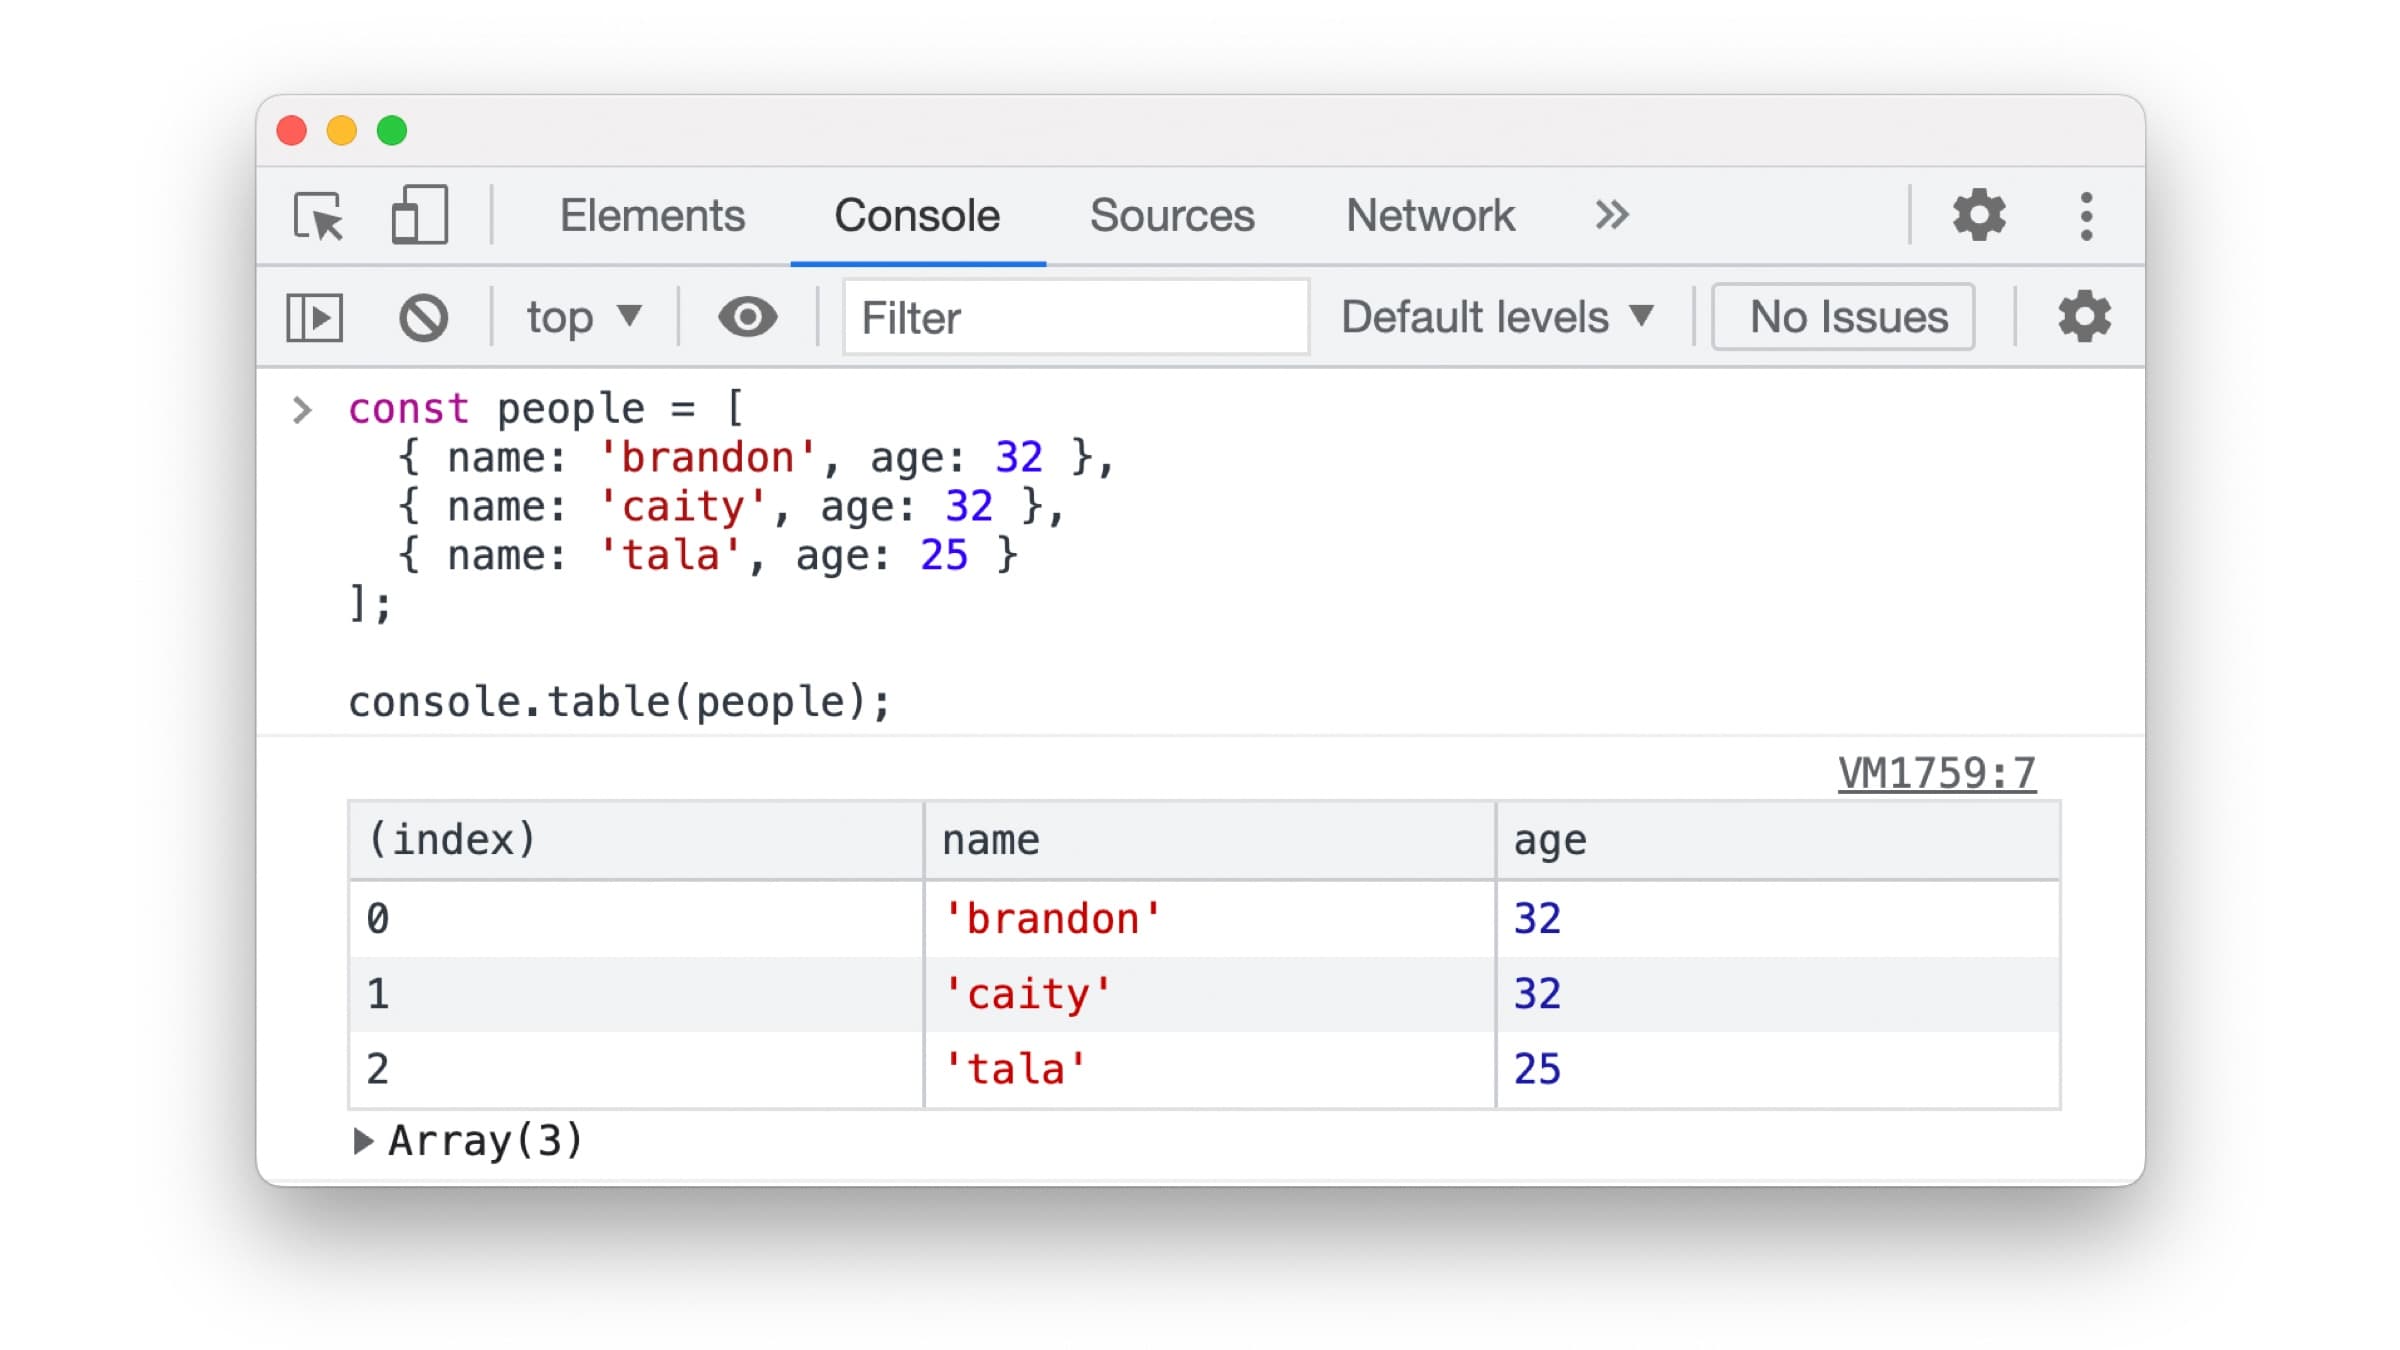Screen dimensions: 2400x1350
Task: Sort table by the name column header
Action: [x=1208, y=840]
